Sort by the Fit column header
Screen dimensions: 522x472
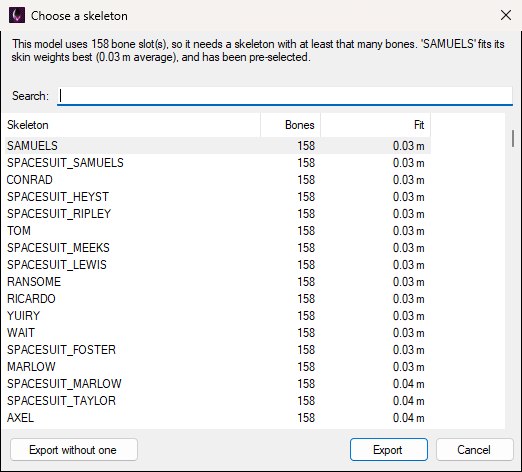(x=376, y=125)
